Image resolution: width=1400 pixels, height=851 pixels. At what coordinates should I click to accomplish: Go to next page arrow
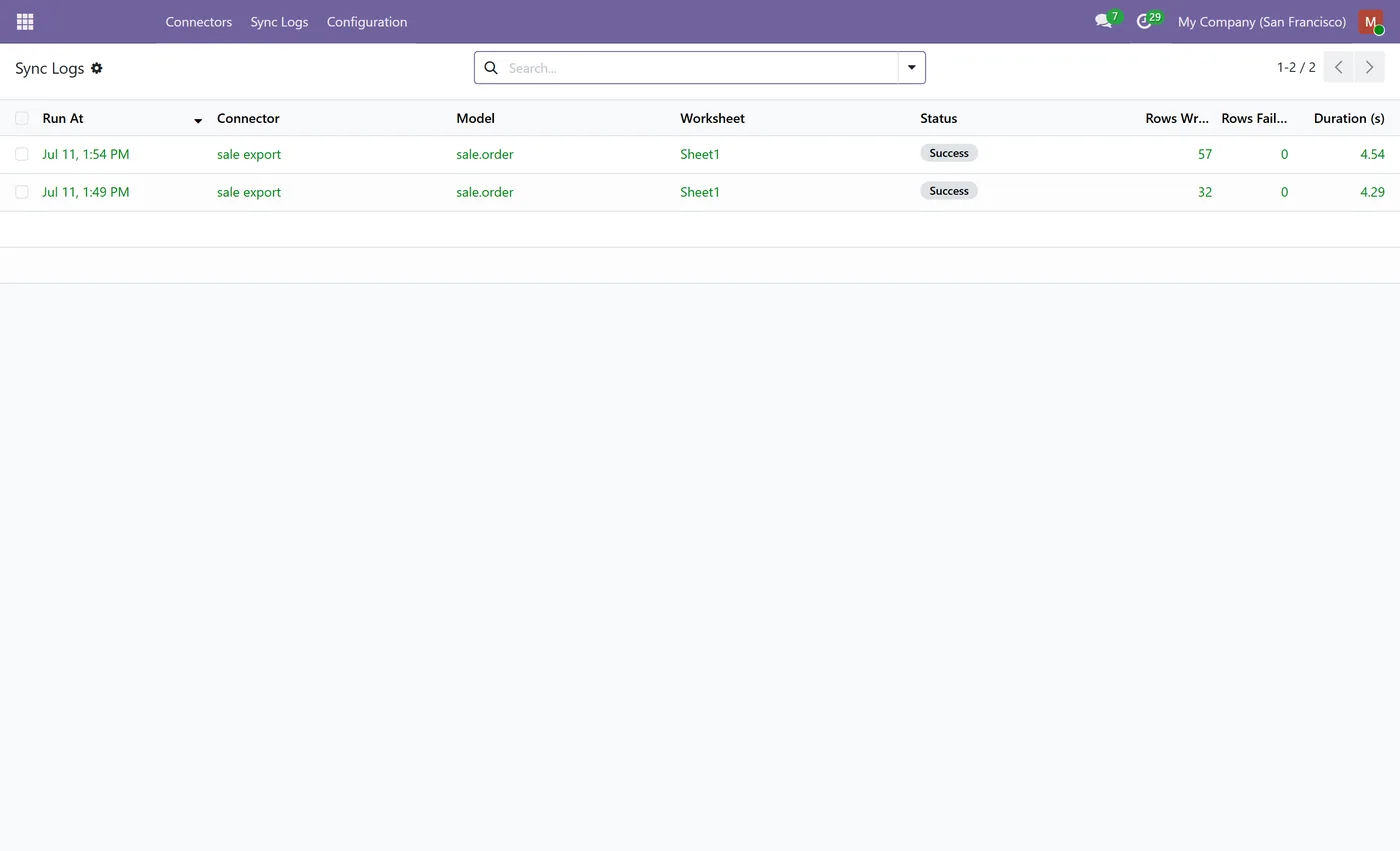[x=1370, y=67]
